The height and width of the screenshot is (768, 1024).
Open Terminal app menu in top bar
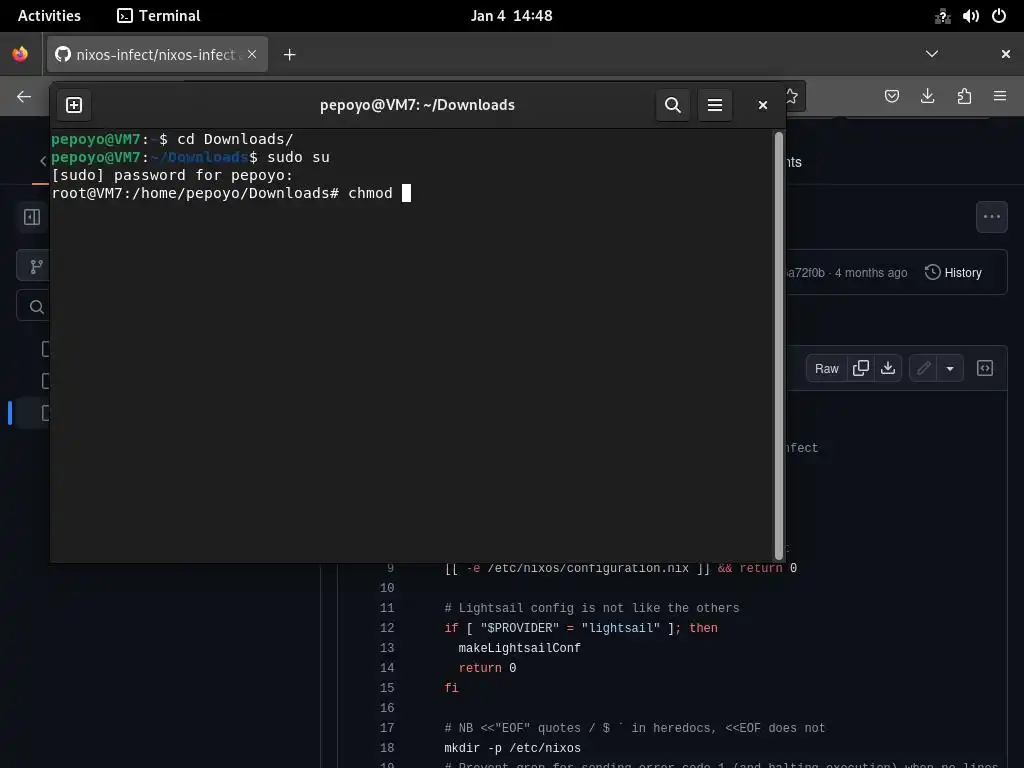click(159, 16)
